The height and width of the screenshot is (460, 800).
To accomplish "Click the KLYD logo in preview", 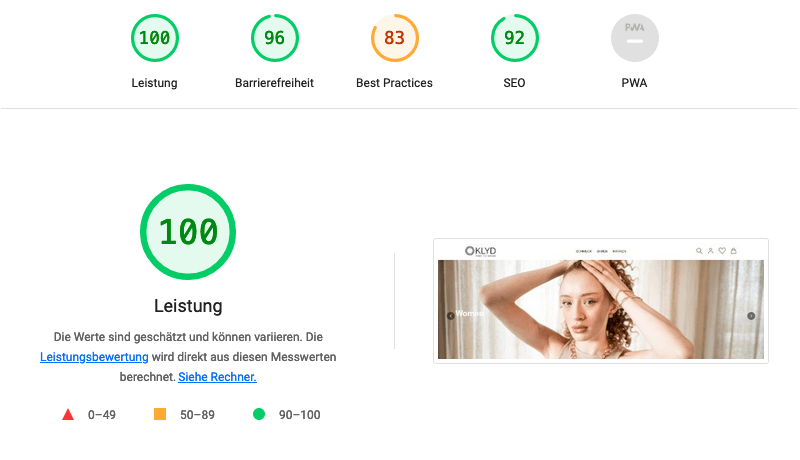I will point(480,251).
